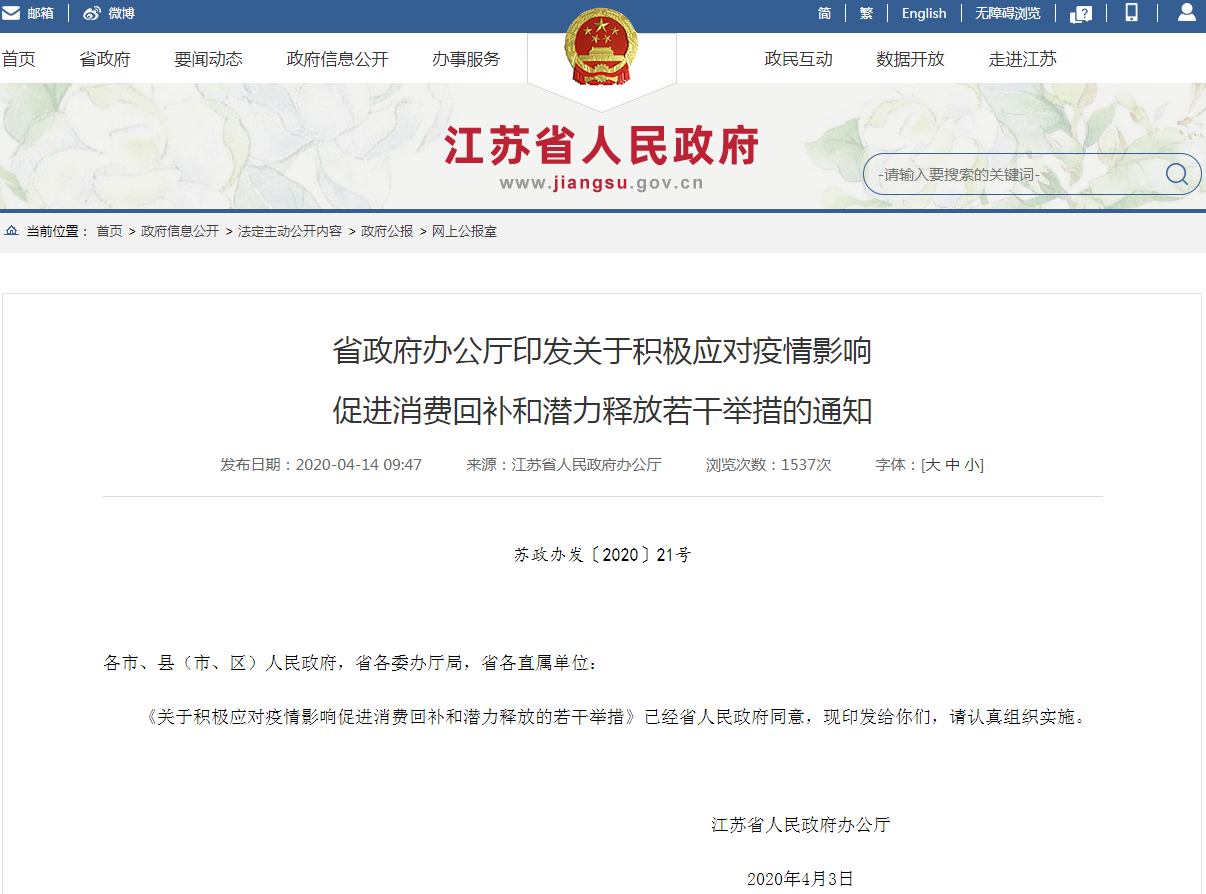The width and height of the screenshot is (1206, 894).
Task: Click the view count 1537次
Action: (x=806, y=465)
